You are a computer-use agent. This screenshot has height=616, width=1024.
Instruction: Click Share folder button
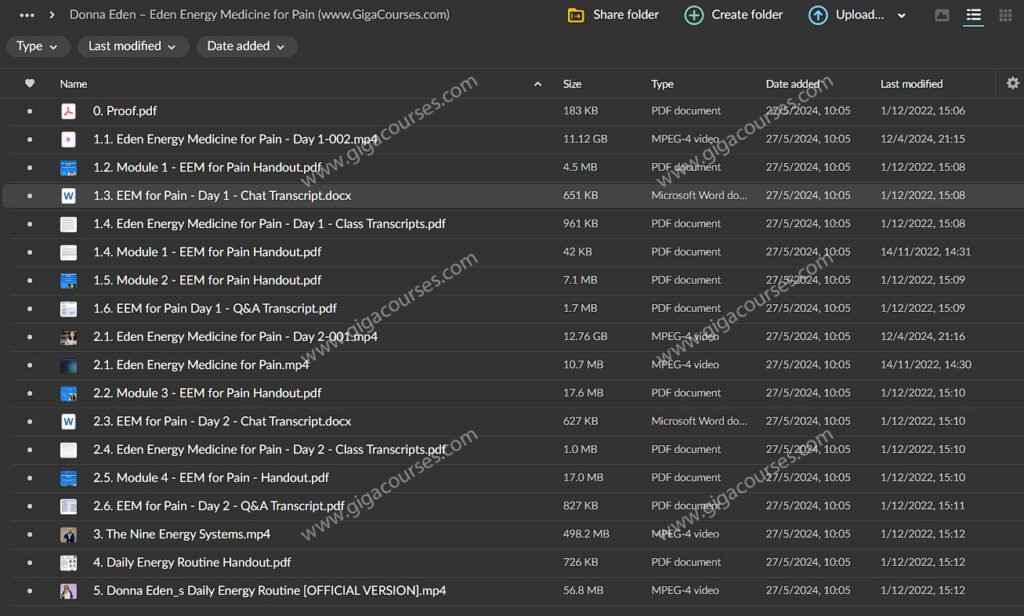pyautogui.click(x=613, y=15)
